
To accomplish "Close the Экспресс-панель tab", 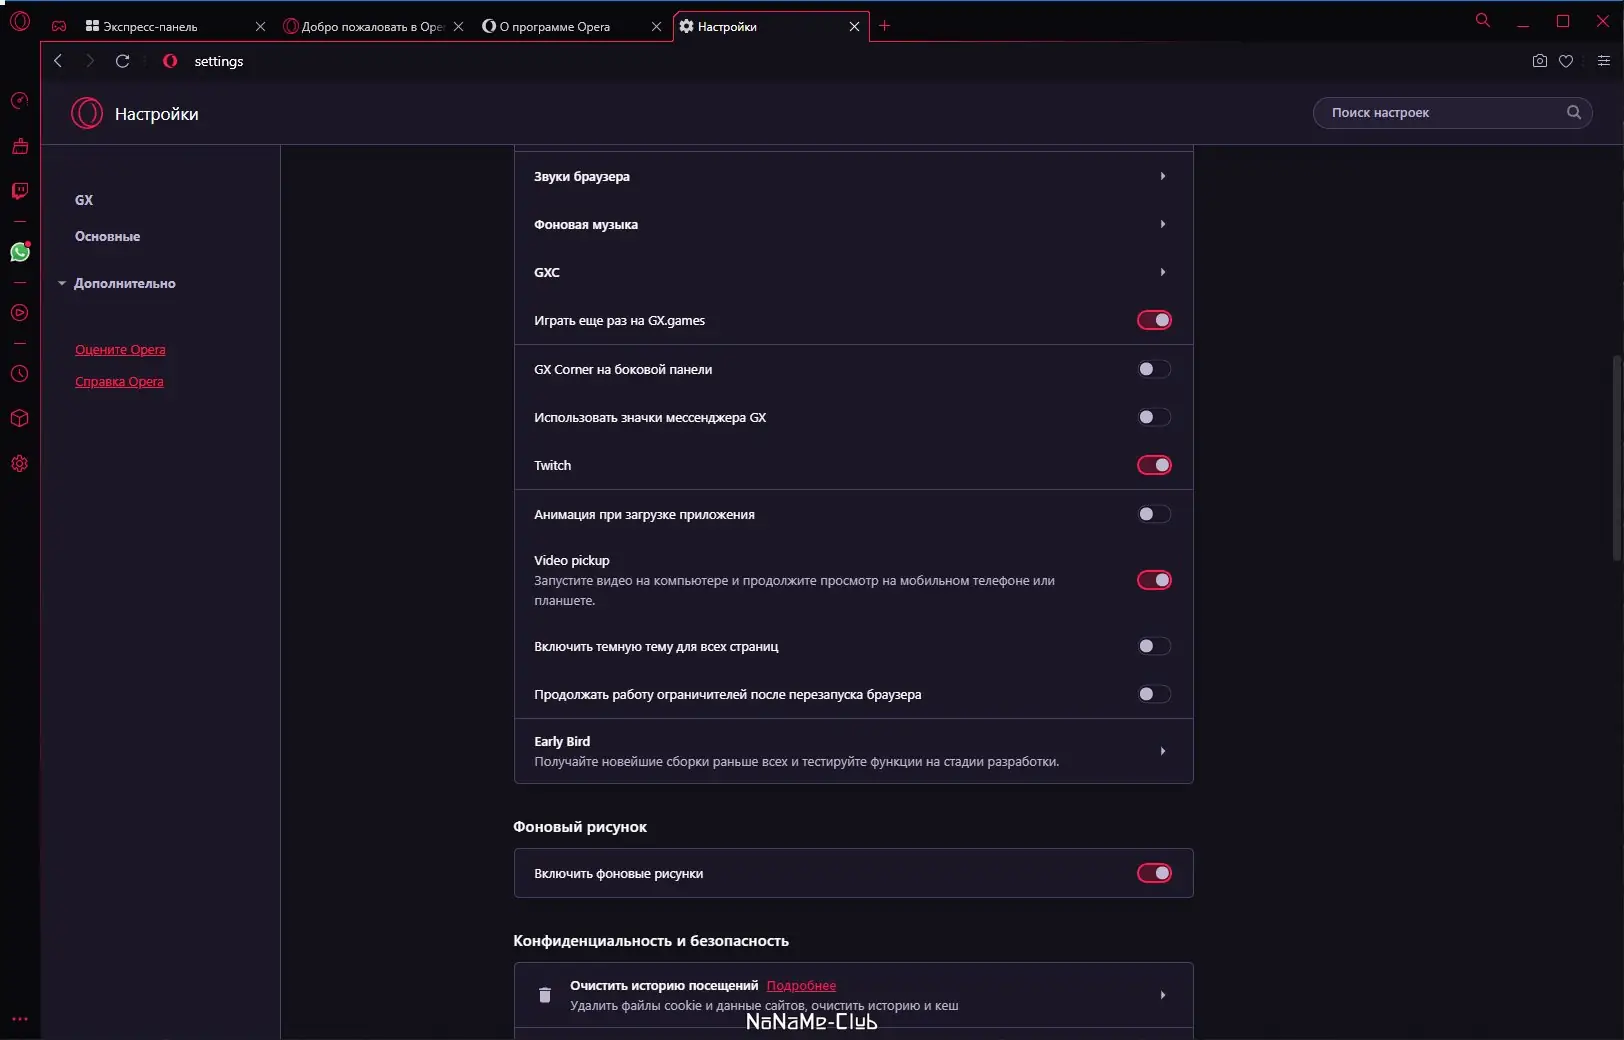I will click(x=260, y=27).
